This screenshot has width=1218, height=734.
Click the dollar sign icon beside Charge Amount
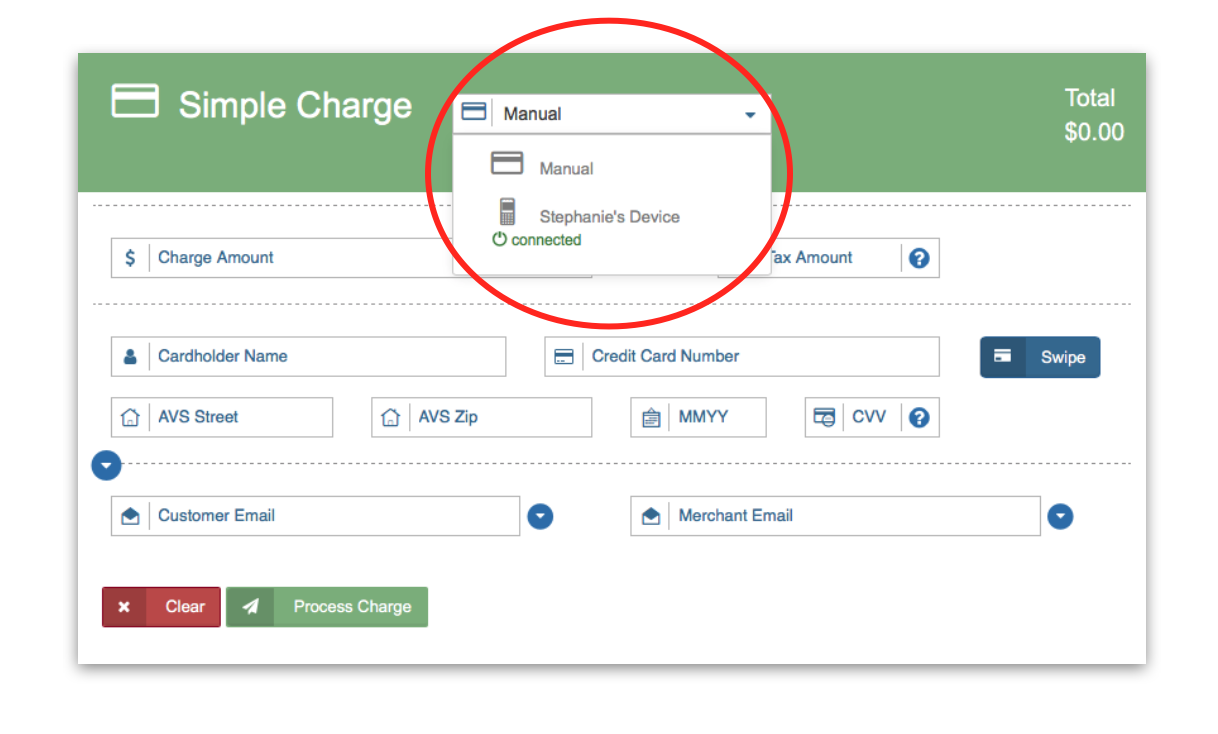tap(130, 258)
